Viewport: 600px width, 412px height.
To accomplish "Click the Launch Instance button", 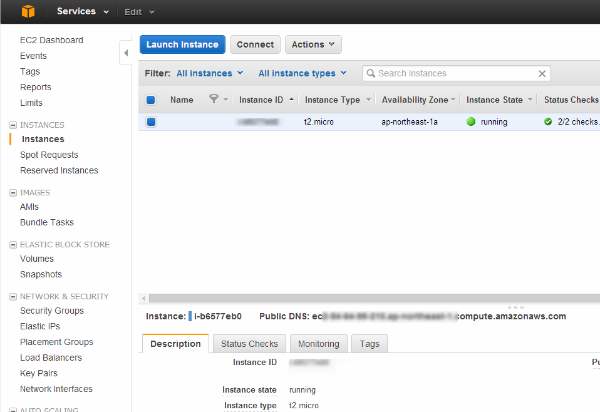I will click(x=183, y=45).
